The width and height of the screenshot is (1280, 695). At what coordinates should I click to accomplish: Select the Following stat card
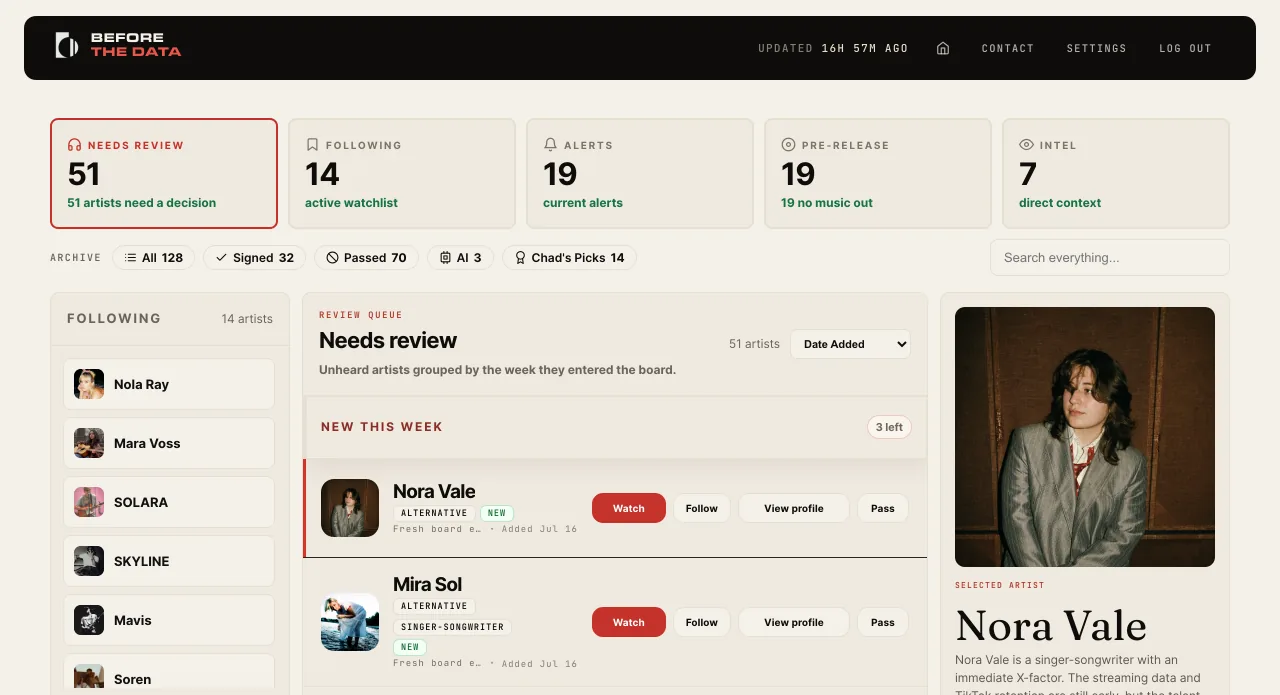click(402, 174)
